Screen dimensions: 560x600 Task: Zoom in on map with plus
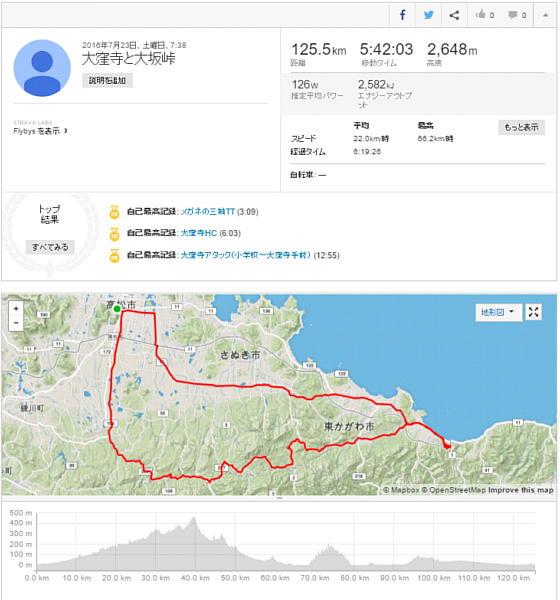(16, 308)
